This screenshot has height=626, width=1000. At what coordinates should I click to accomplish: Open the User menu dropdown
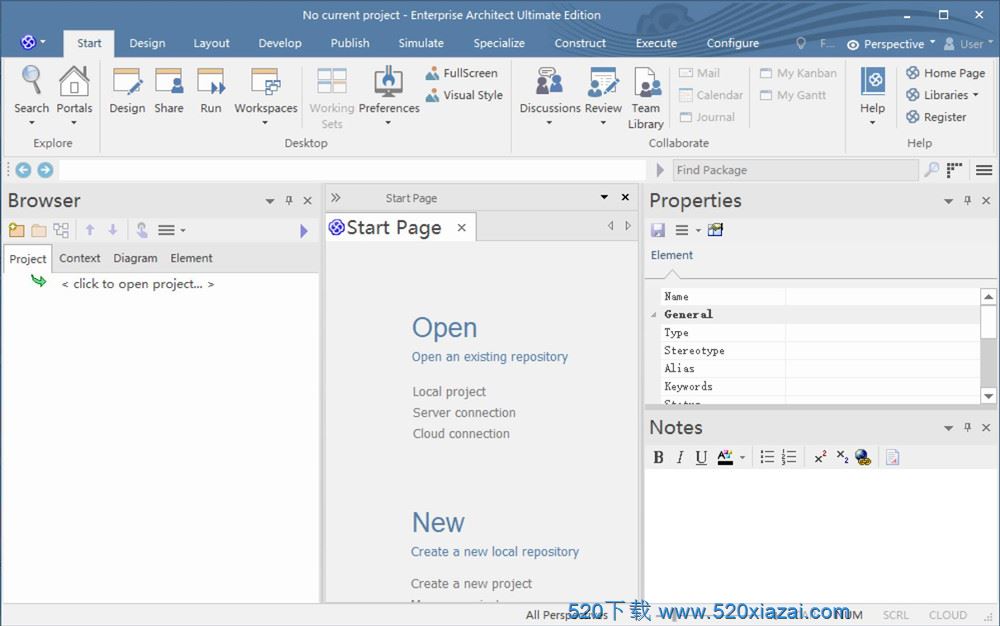968,44
